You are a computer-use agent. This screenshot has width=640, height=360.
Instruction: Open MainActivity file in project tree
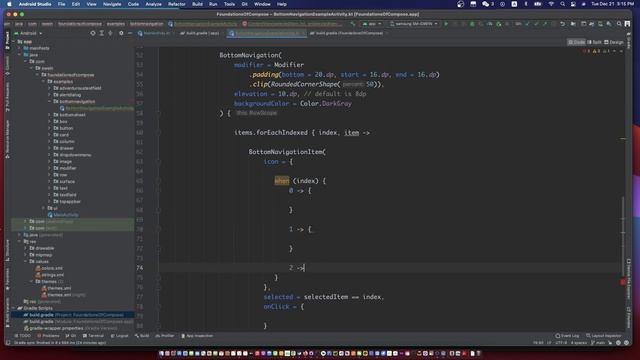63,215
